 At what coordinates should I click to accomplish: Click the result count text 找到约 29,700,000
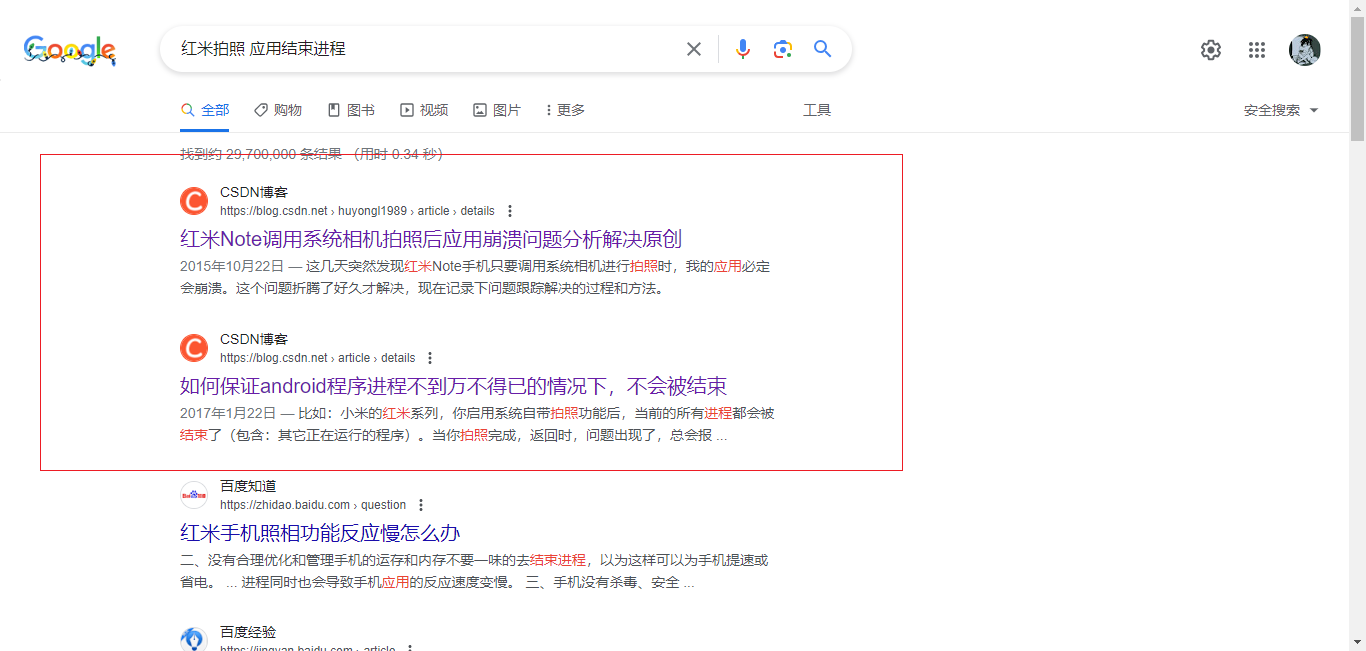tap(311, 154)
